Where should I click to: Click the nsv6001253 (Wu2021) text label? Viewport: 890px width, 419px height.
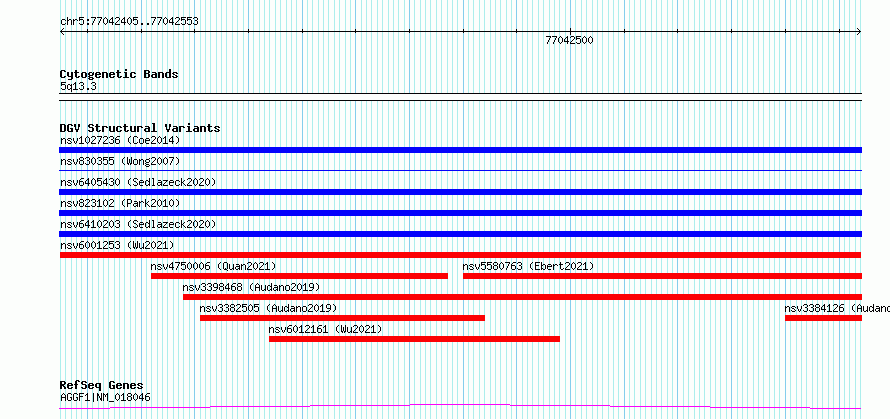117,245
